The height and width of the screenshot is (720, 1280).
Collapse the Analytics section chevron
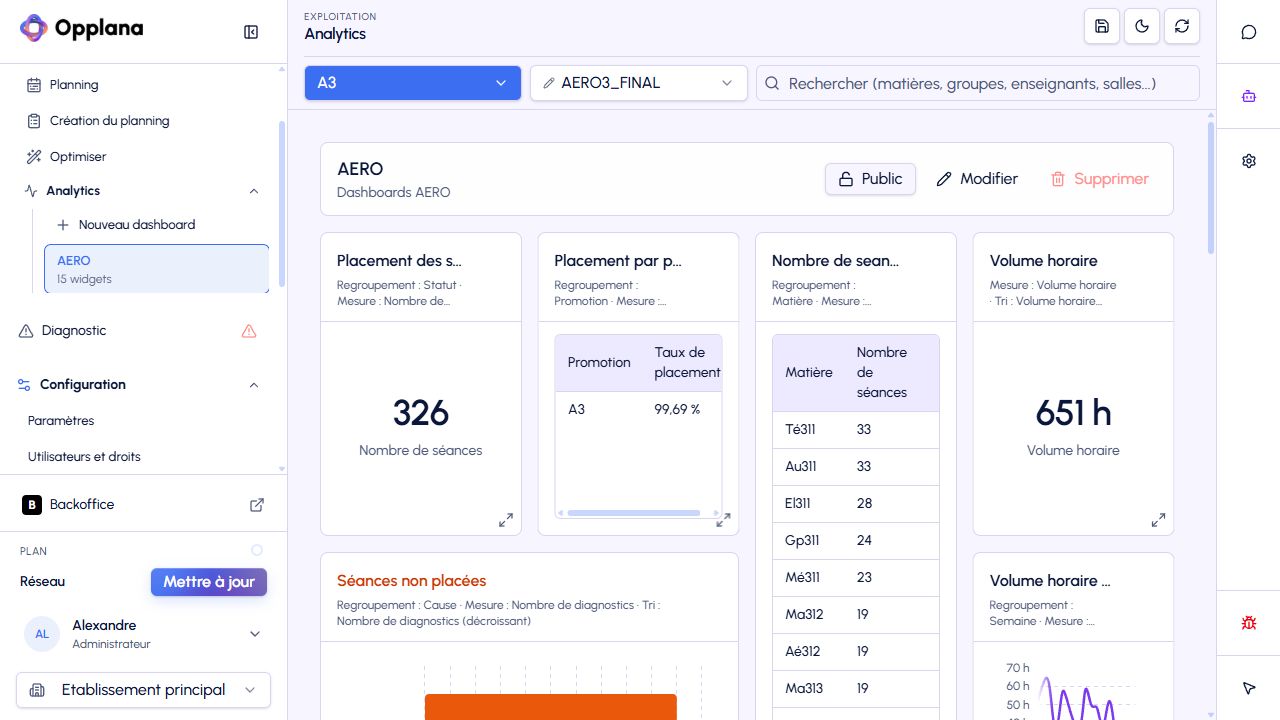[x=254, y=191]
